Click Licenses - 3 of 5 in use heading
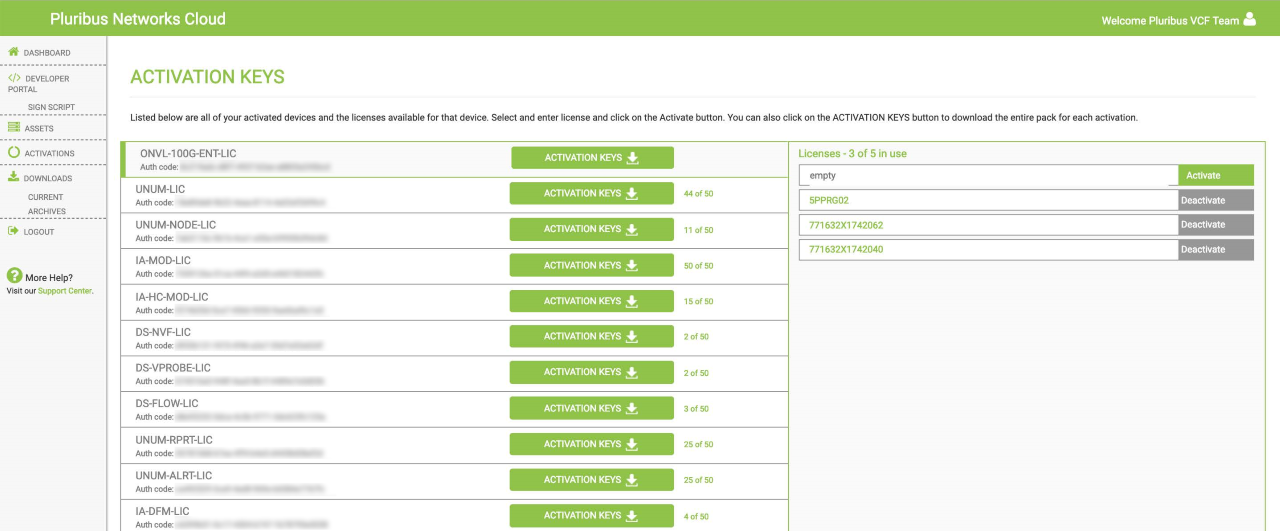Viewport: 1280px width, 531px height. tap(853, 154)
